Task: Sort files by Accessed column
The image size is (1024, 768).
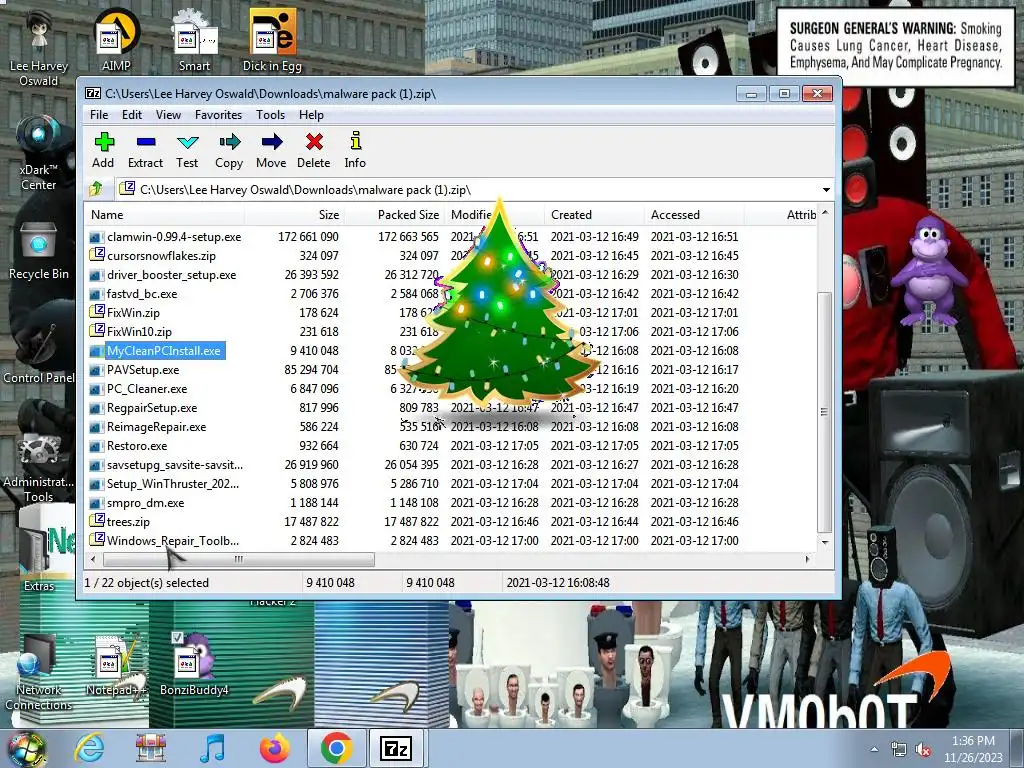Action: tap(694, 215)
